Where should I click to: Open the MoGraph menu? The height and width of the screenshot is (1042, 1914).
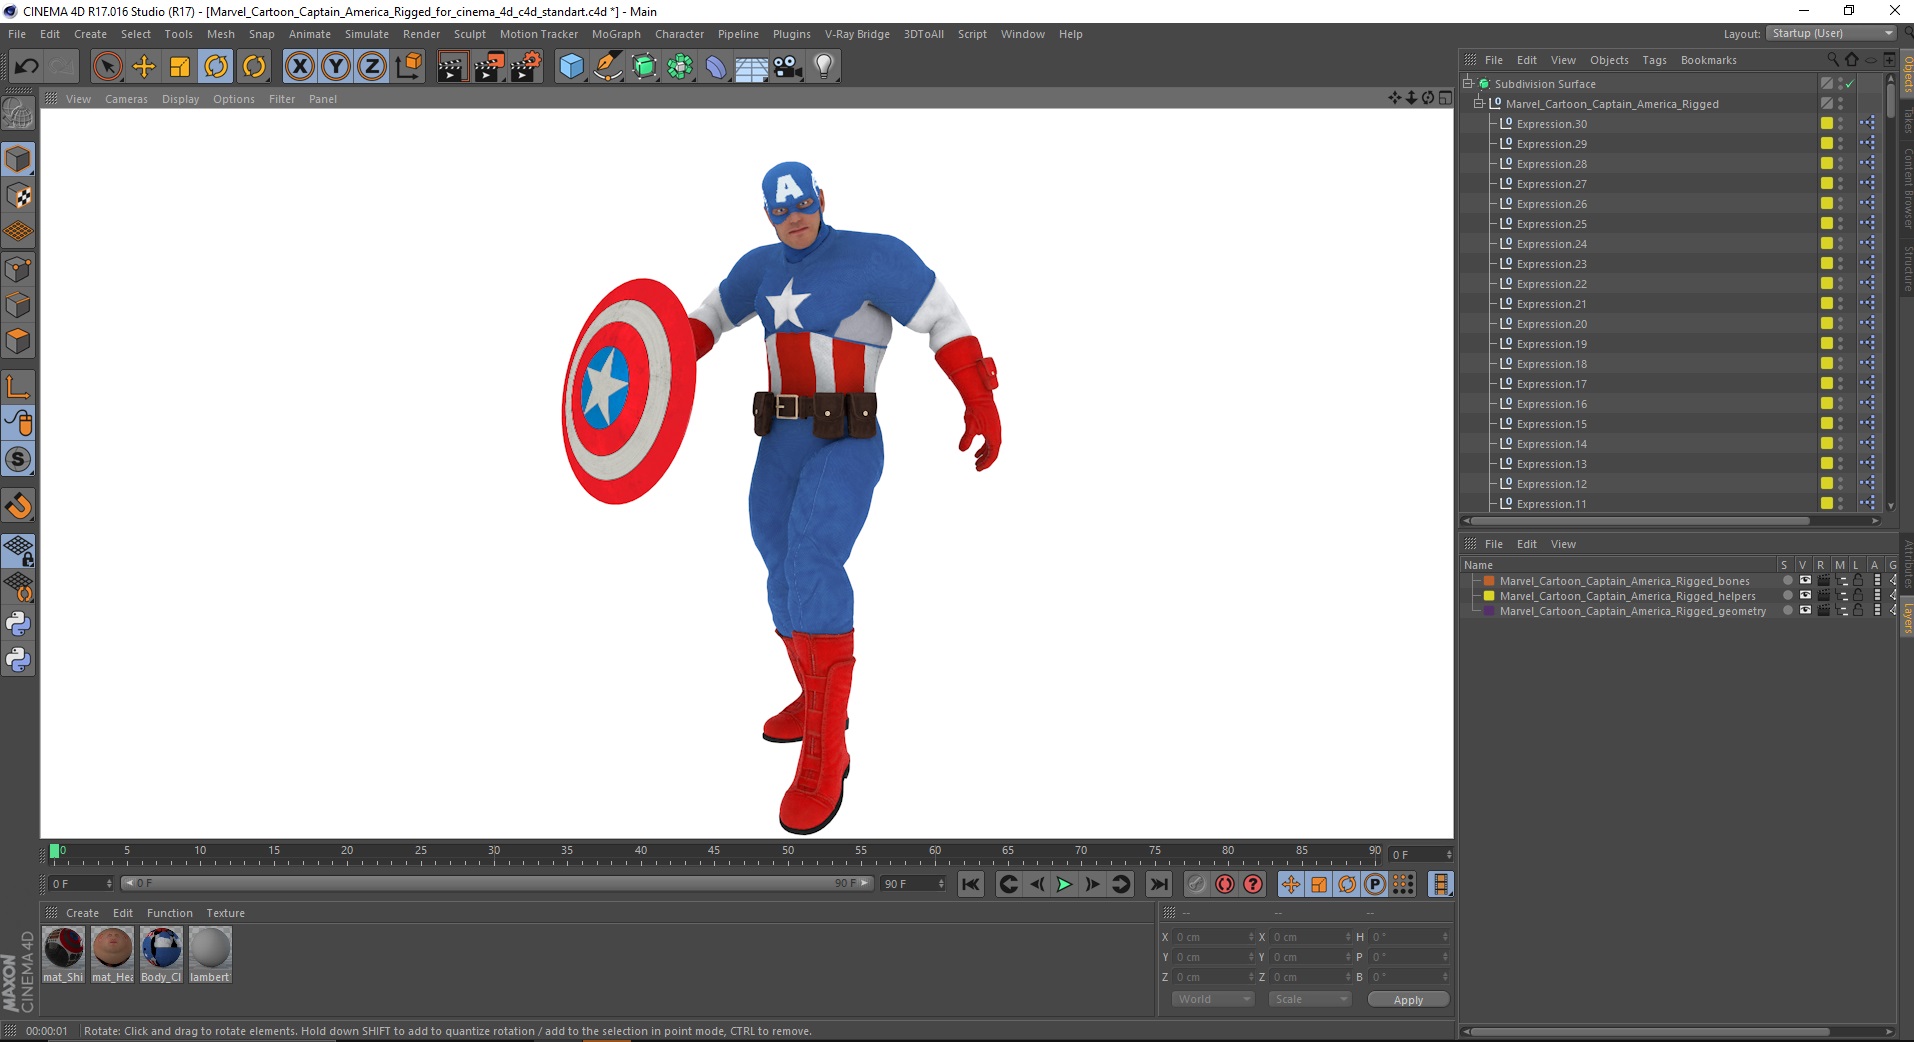(x=616, y=34)
